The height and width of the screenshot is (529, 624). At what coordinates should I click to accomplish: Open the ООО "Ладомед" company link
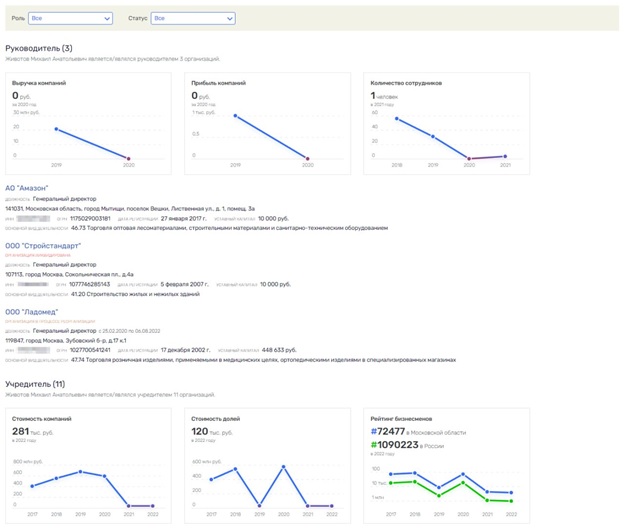[x=32, y=312]
